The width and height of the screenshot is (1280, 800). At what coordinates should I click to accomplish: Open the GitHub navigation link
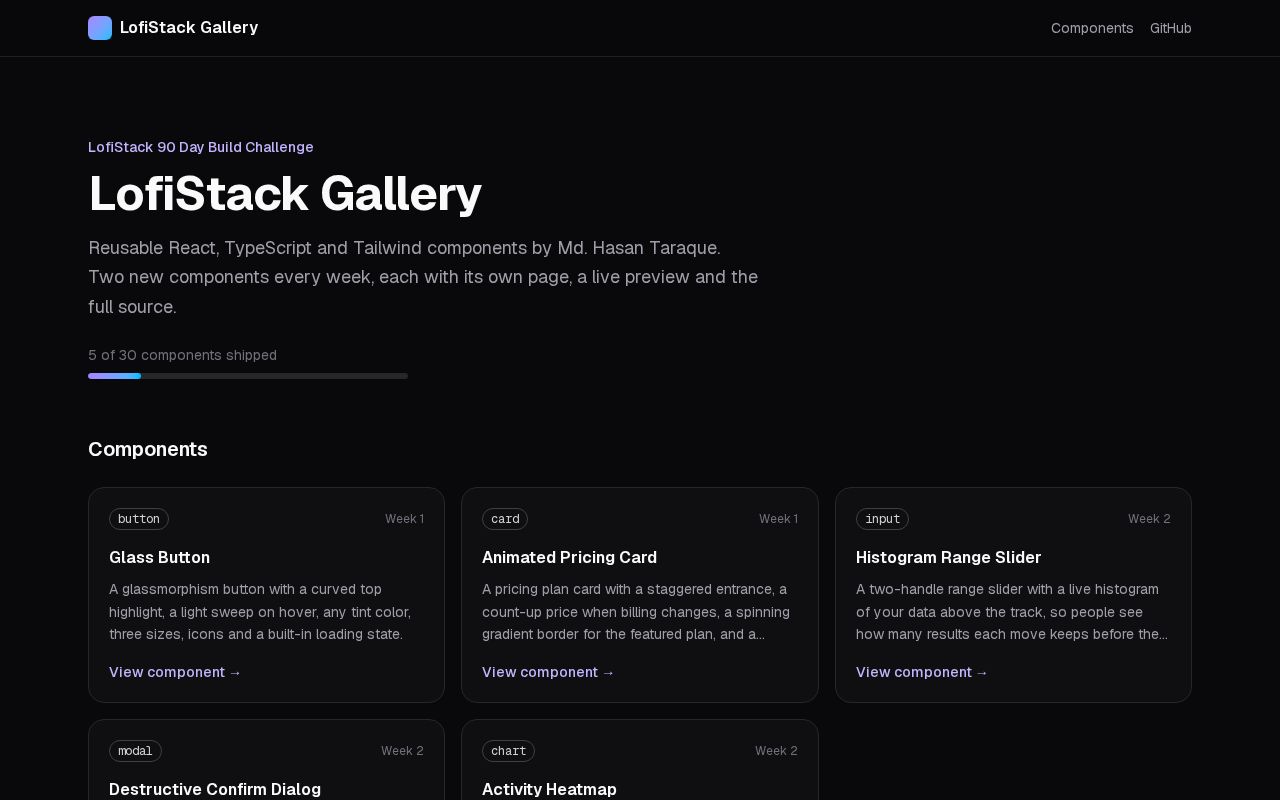(1171, 28)
